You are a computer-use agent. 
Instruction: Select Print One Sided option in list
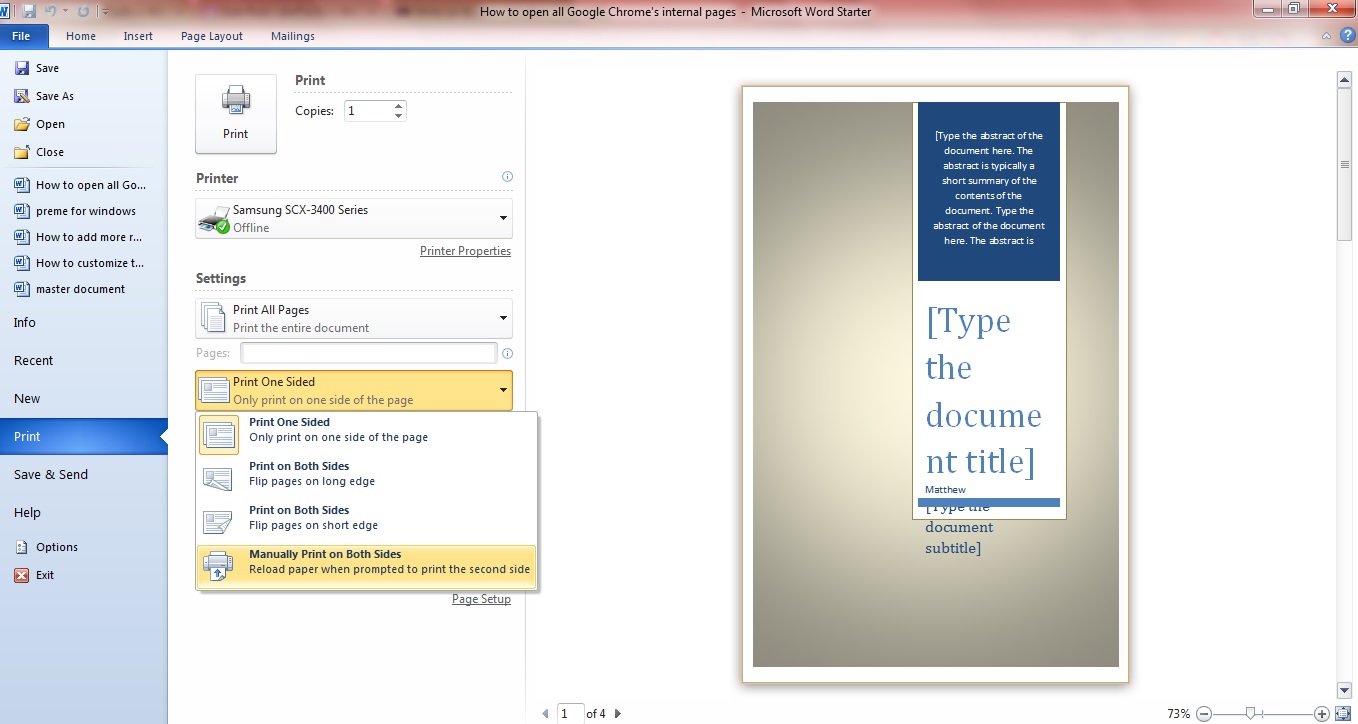click(367, 435)
